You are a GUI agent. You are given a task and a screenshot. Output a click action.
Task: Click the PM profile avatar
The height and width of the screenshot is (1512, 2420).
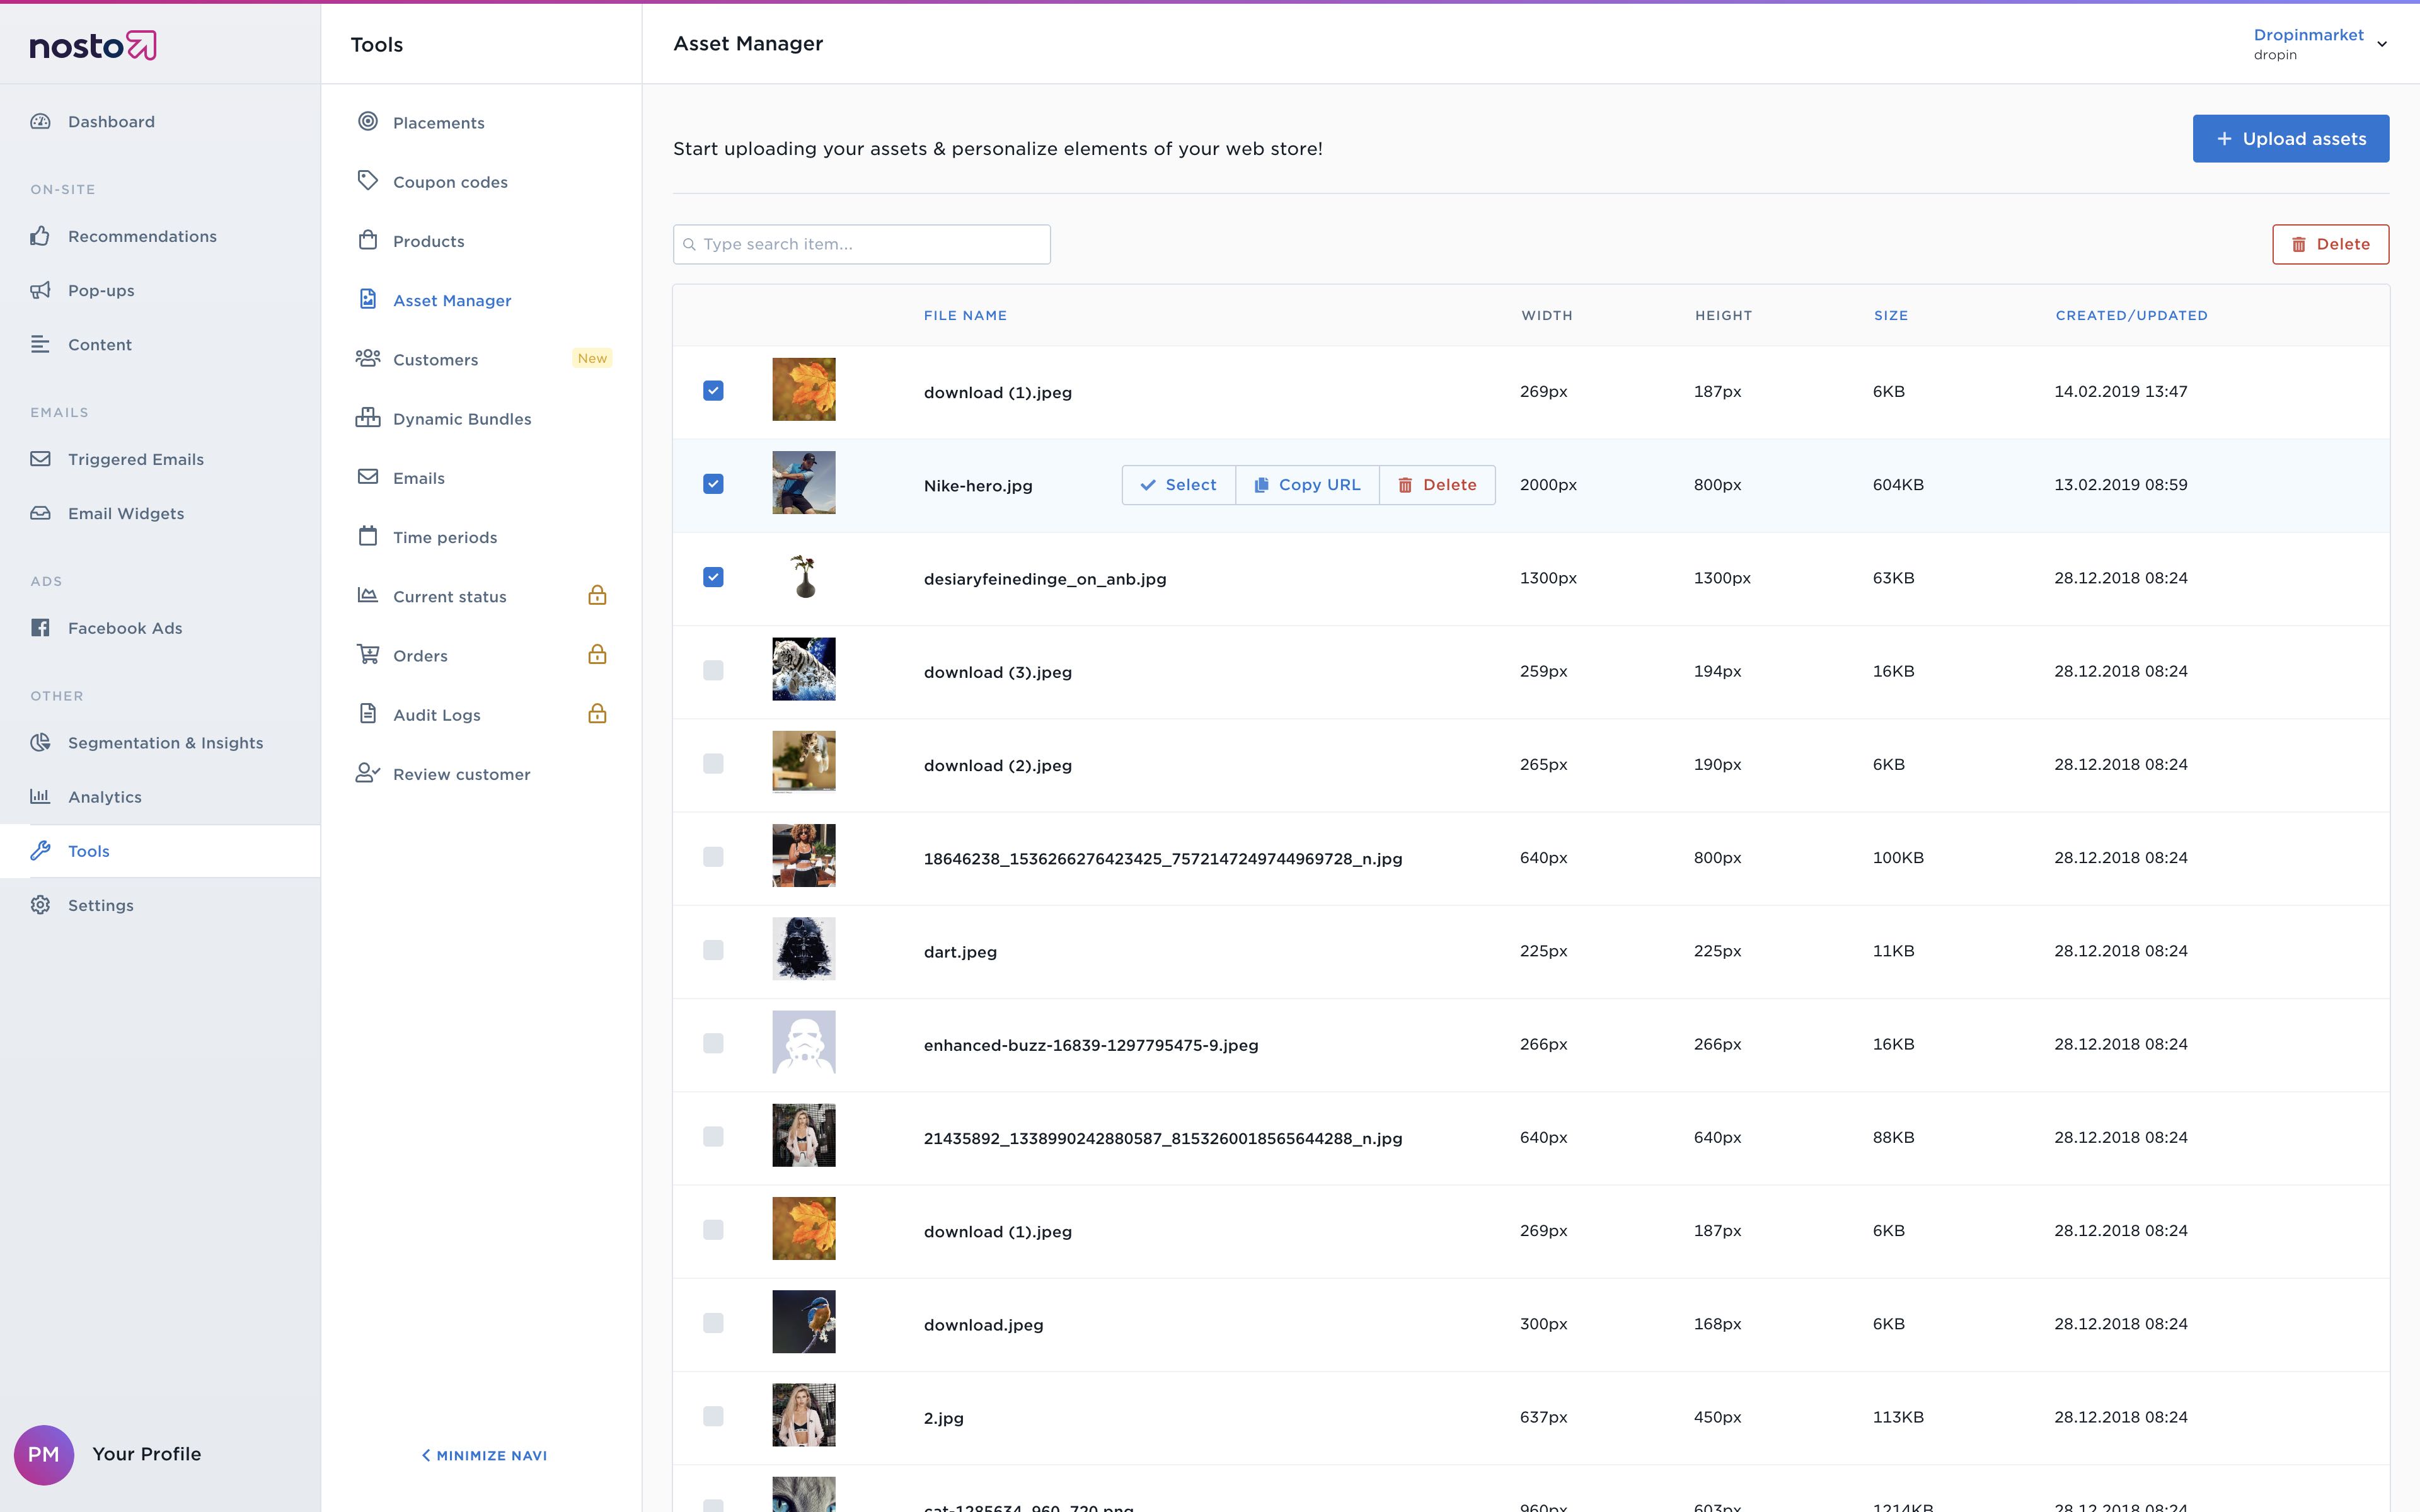[x=44, y=1454]
